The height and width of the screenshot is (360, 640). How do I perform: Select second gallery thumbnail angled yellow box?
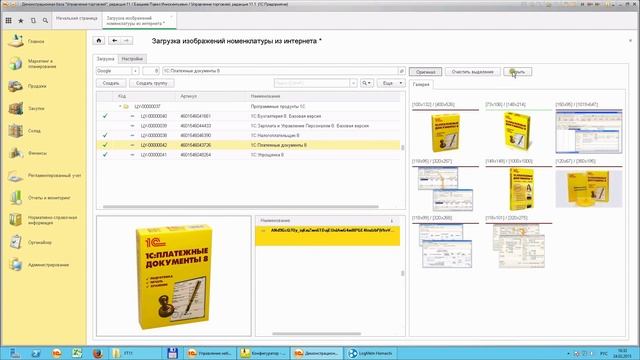518,131
